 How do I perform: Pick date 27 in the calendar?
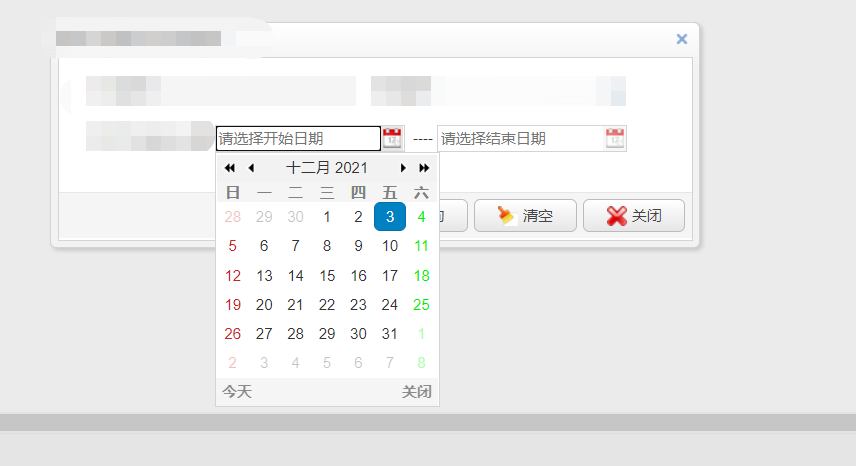pos(264,333)
